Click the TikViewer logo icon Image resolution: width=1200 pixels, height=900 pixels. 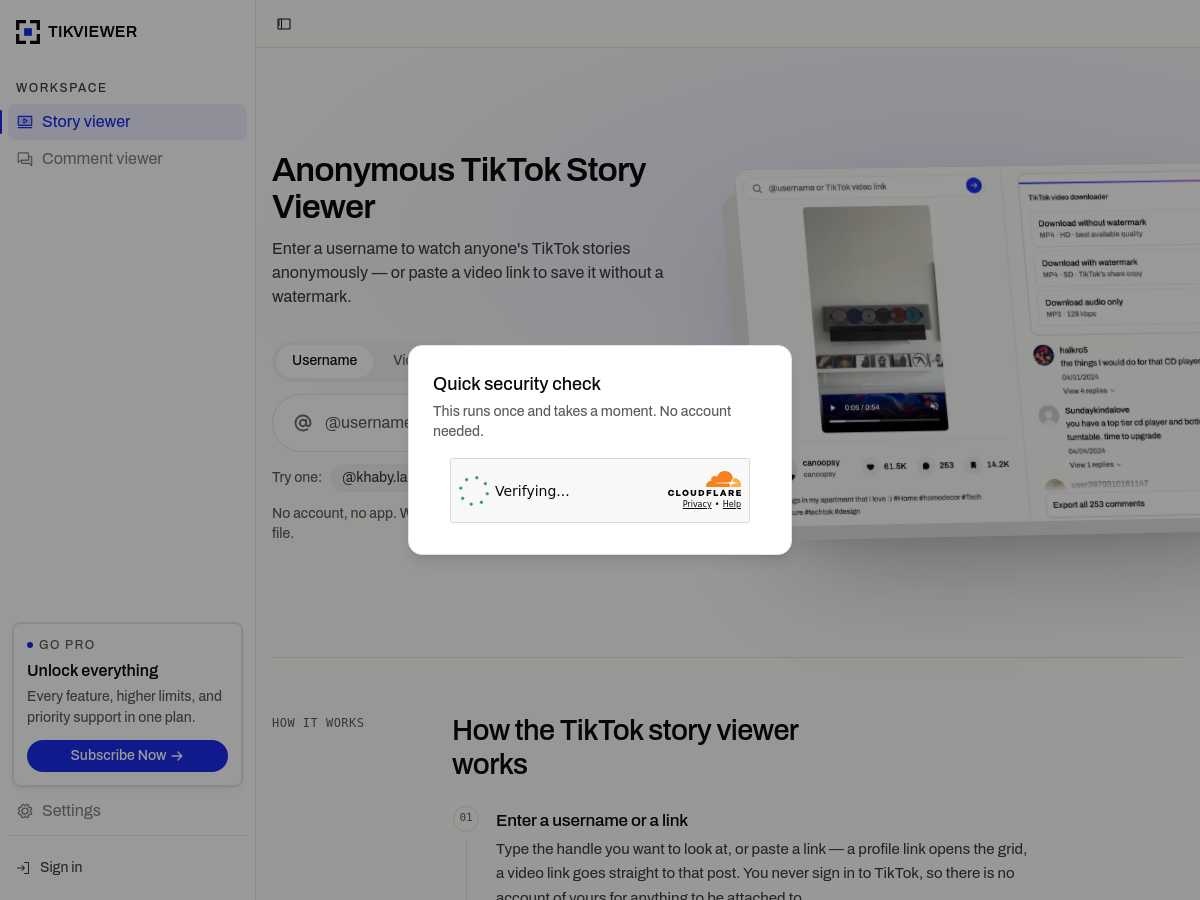pos(28,32)
